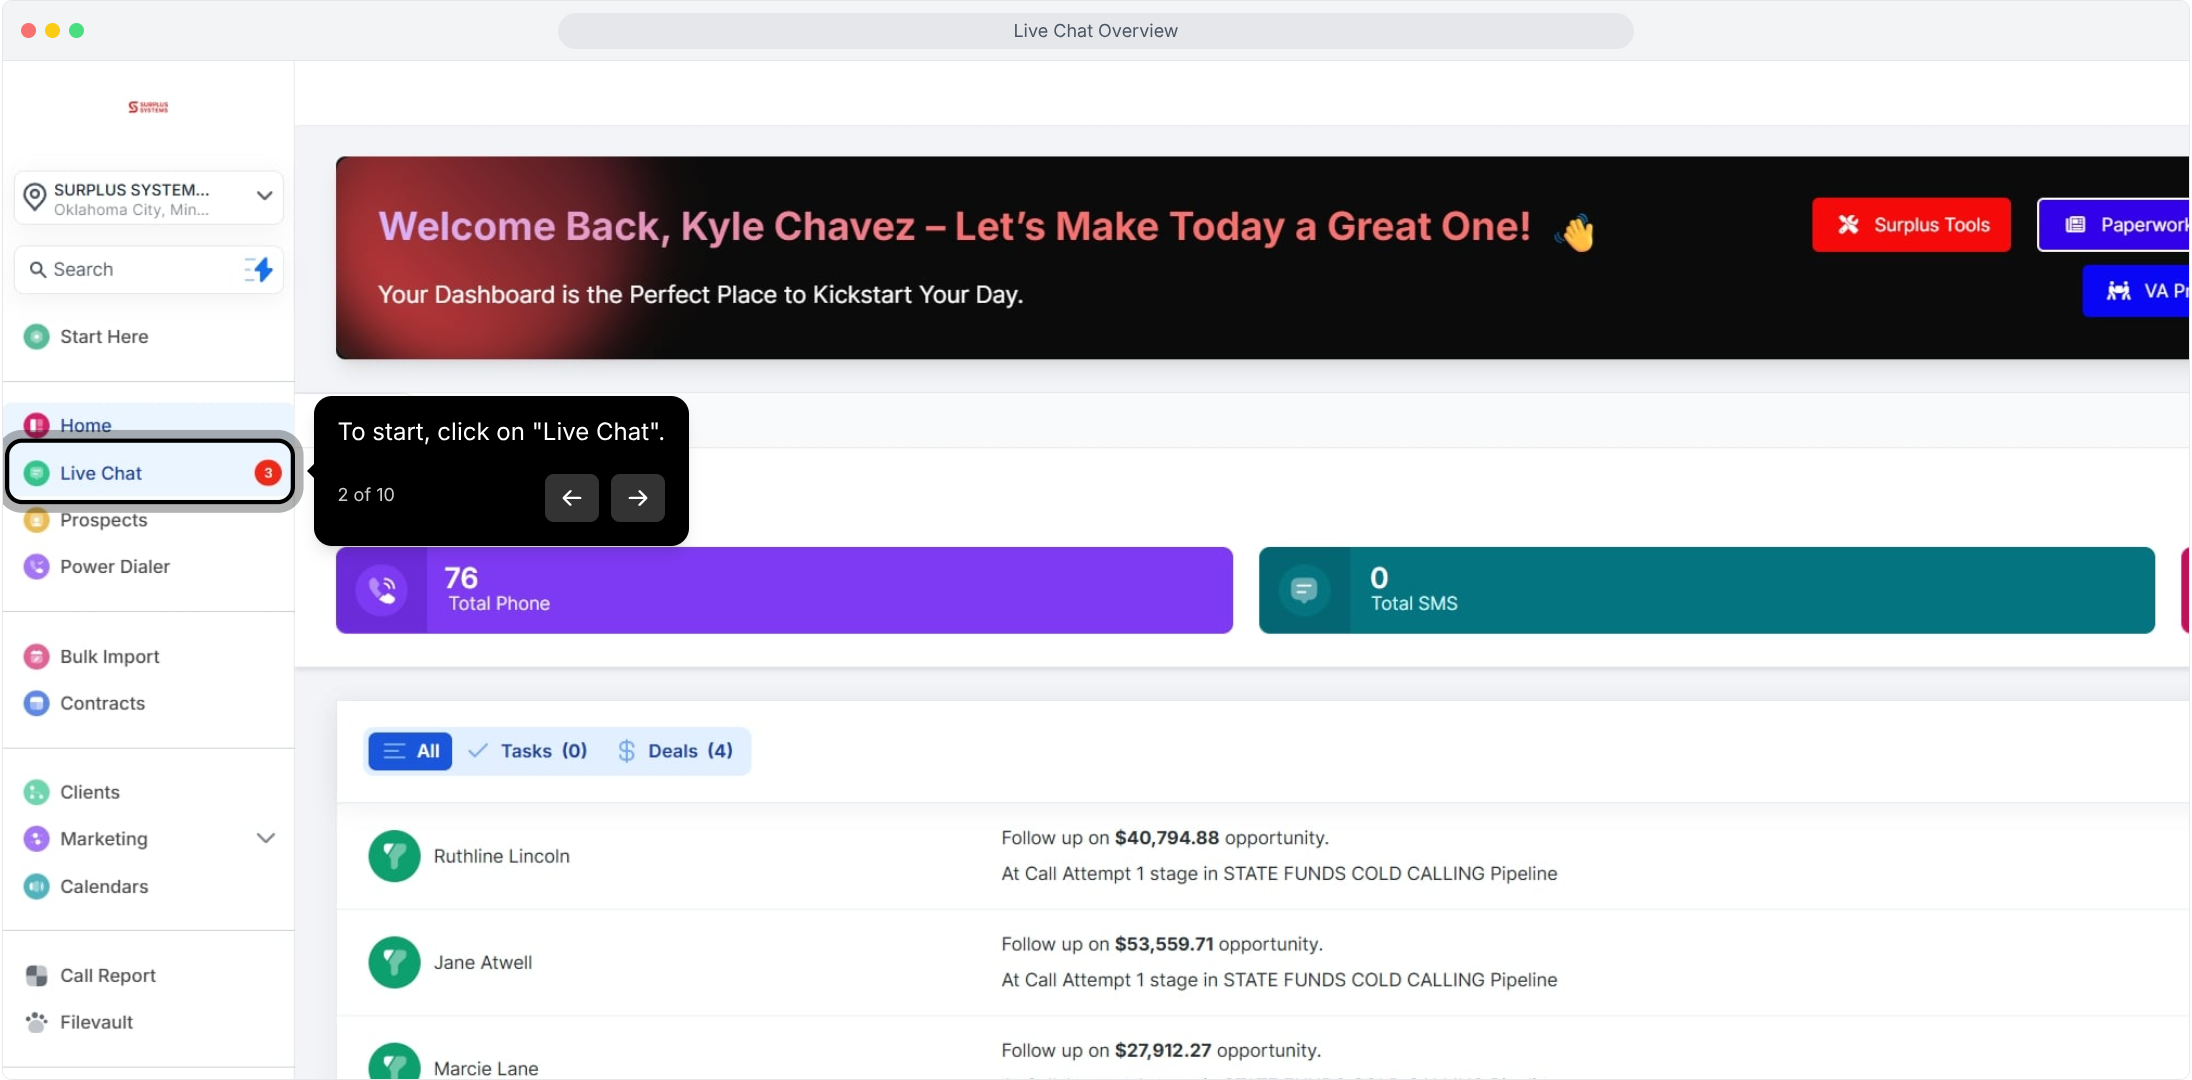
Task: Expand the Marketing menu chevron
Action: 266,838
